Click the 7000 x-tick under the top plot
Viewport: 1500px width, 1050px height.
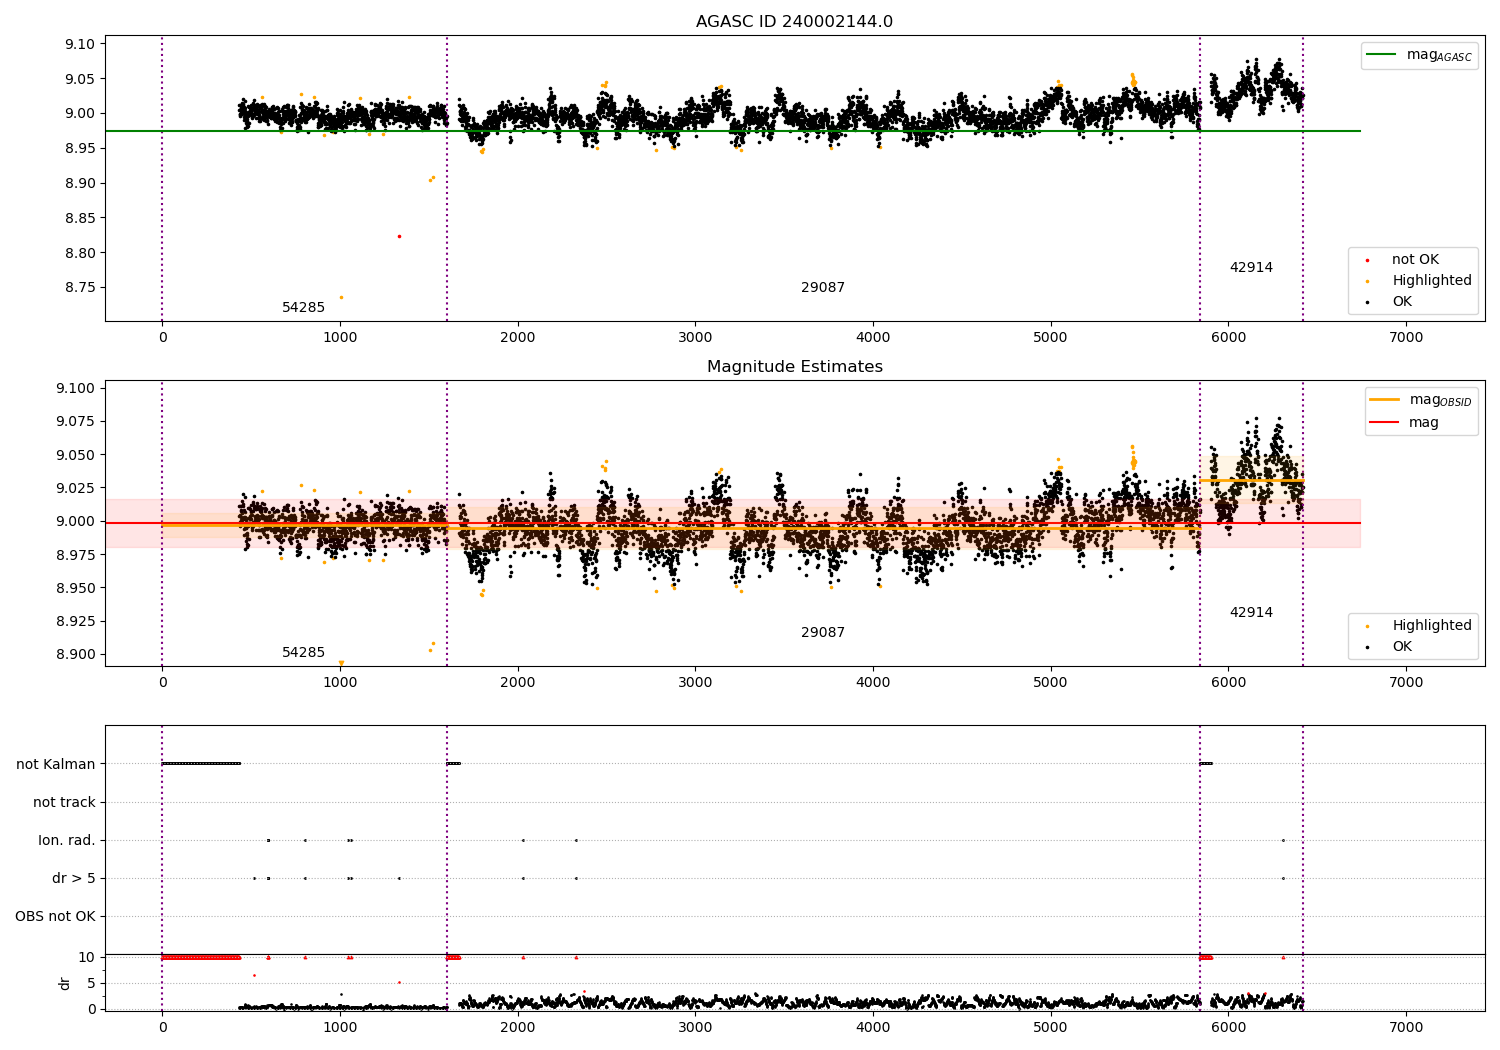1406,338
